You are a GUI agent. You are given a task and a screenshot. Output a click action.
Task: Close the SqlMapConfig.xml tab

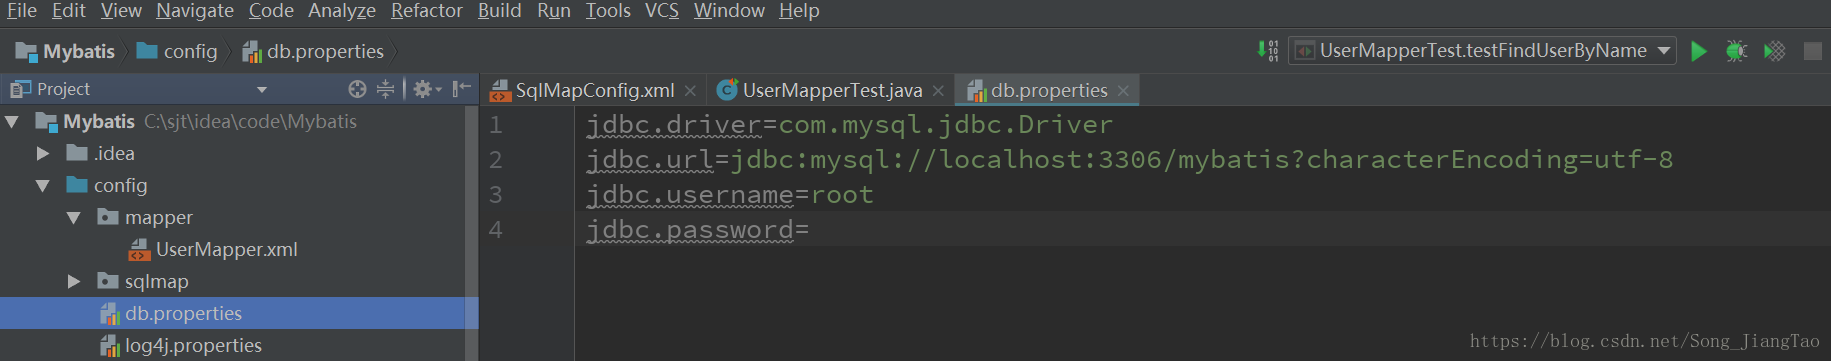[690, 91]
